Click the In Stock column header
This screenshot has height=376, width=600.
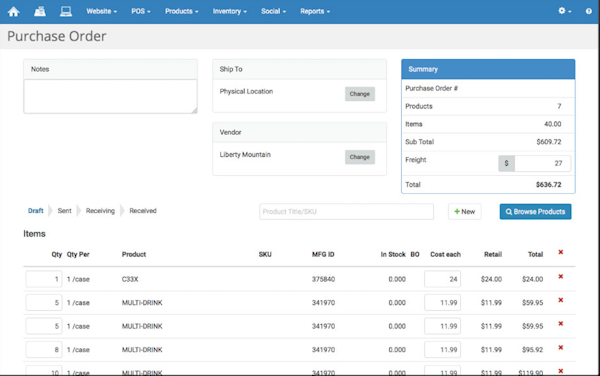pos(393,254)
